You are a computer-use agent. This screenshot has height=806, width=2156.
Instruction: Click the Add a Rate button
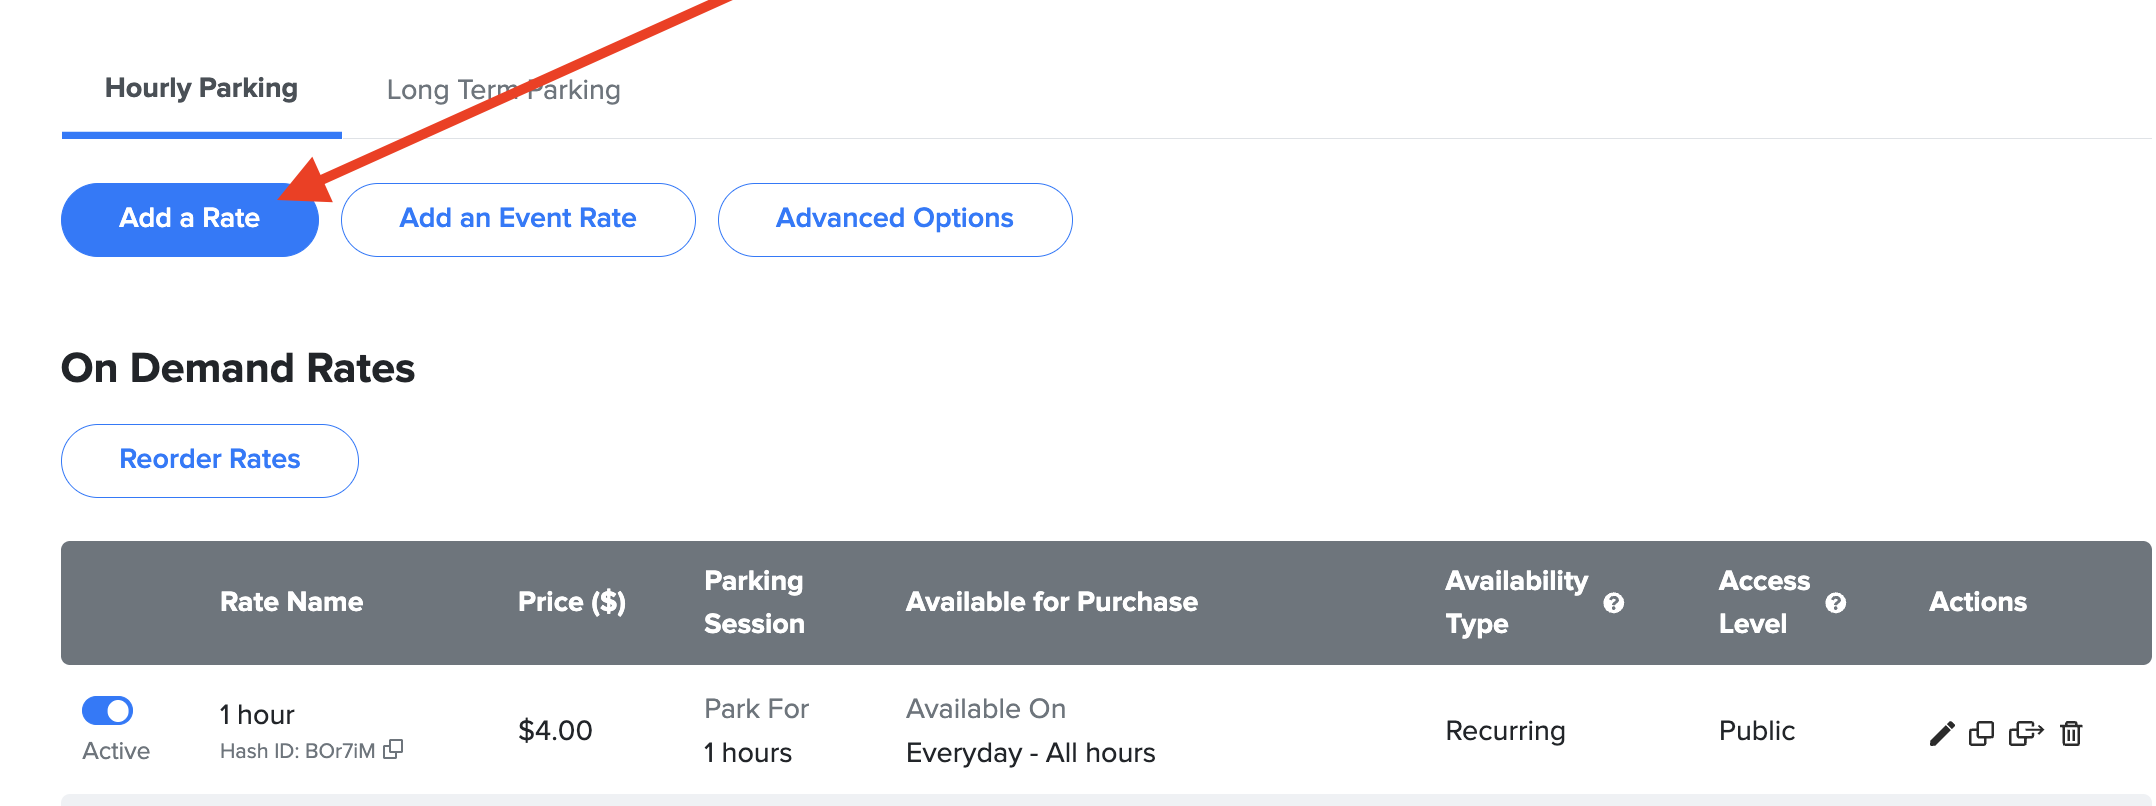(x=189, y=219)
